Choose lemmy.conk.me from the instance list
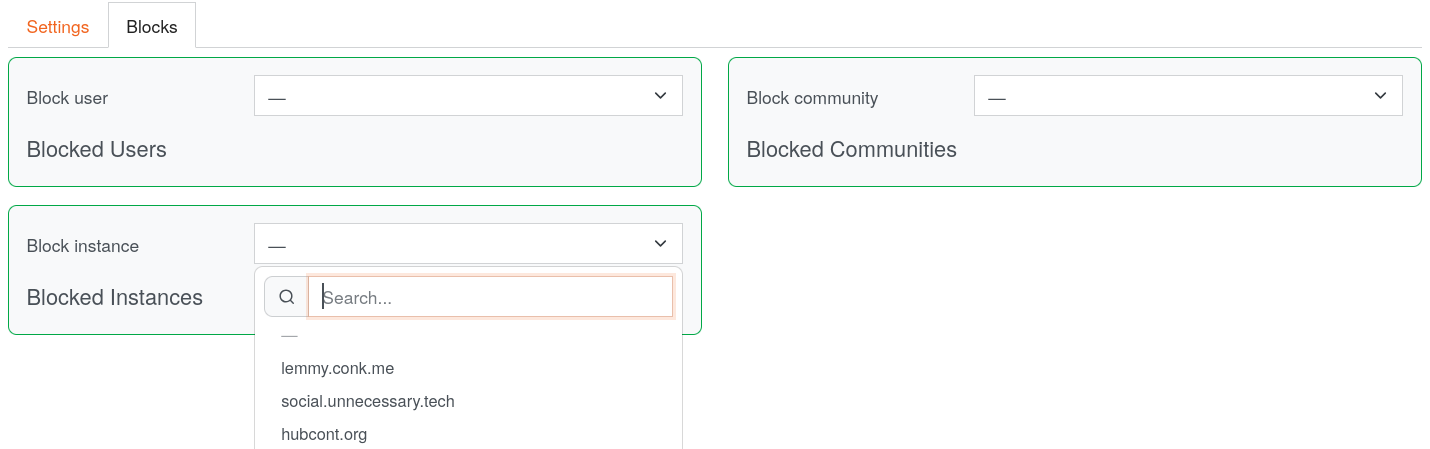 click(337, 368)
